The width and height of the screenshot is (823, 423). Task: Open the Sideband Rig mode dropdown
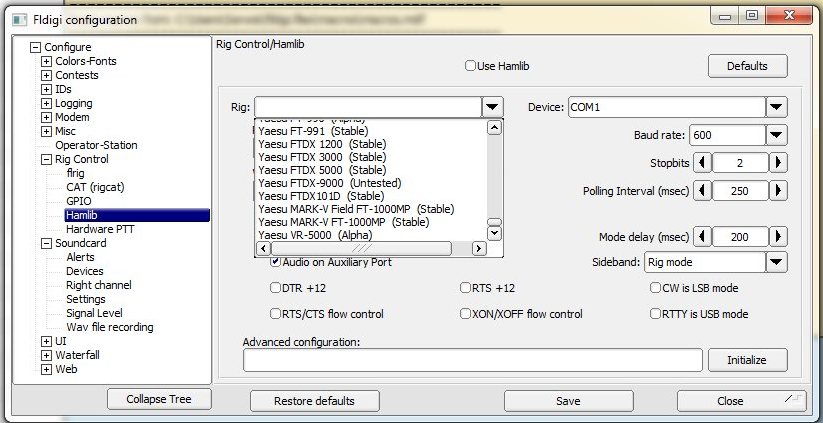click(776, 262)
